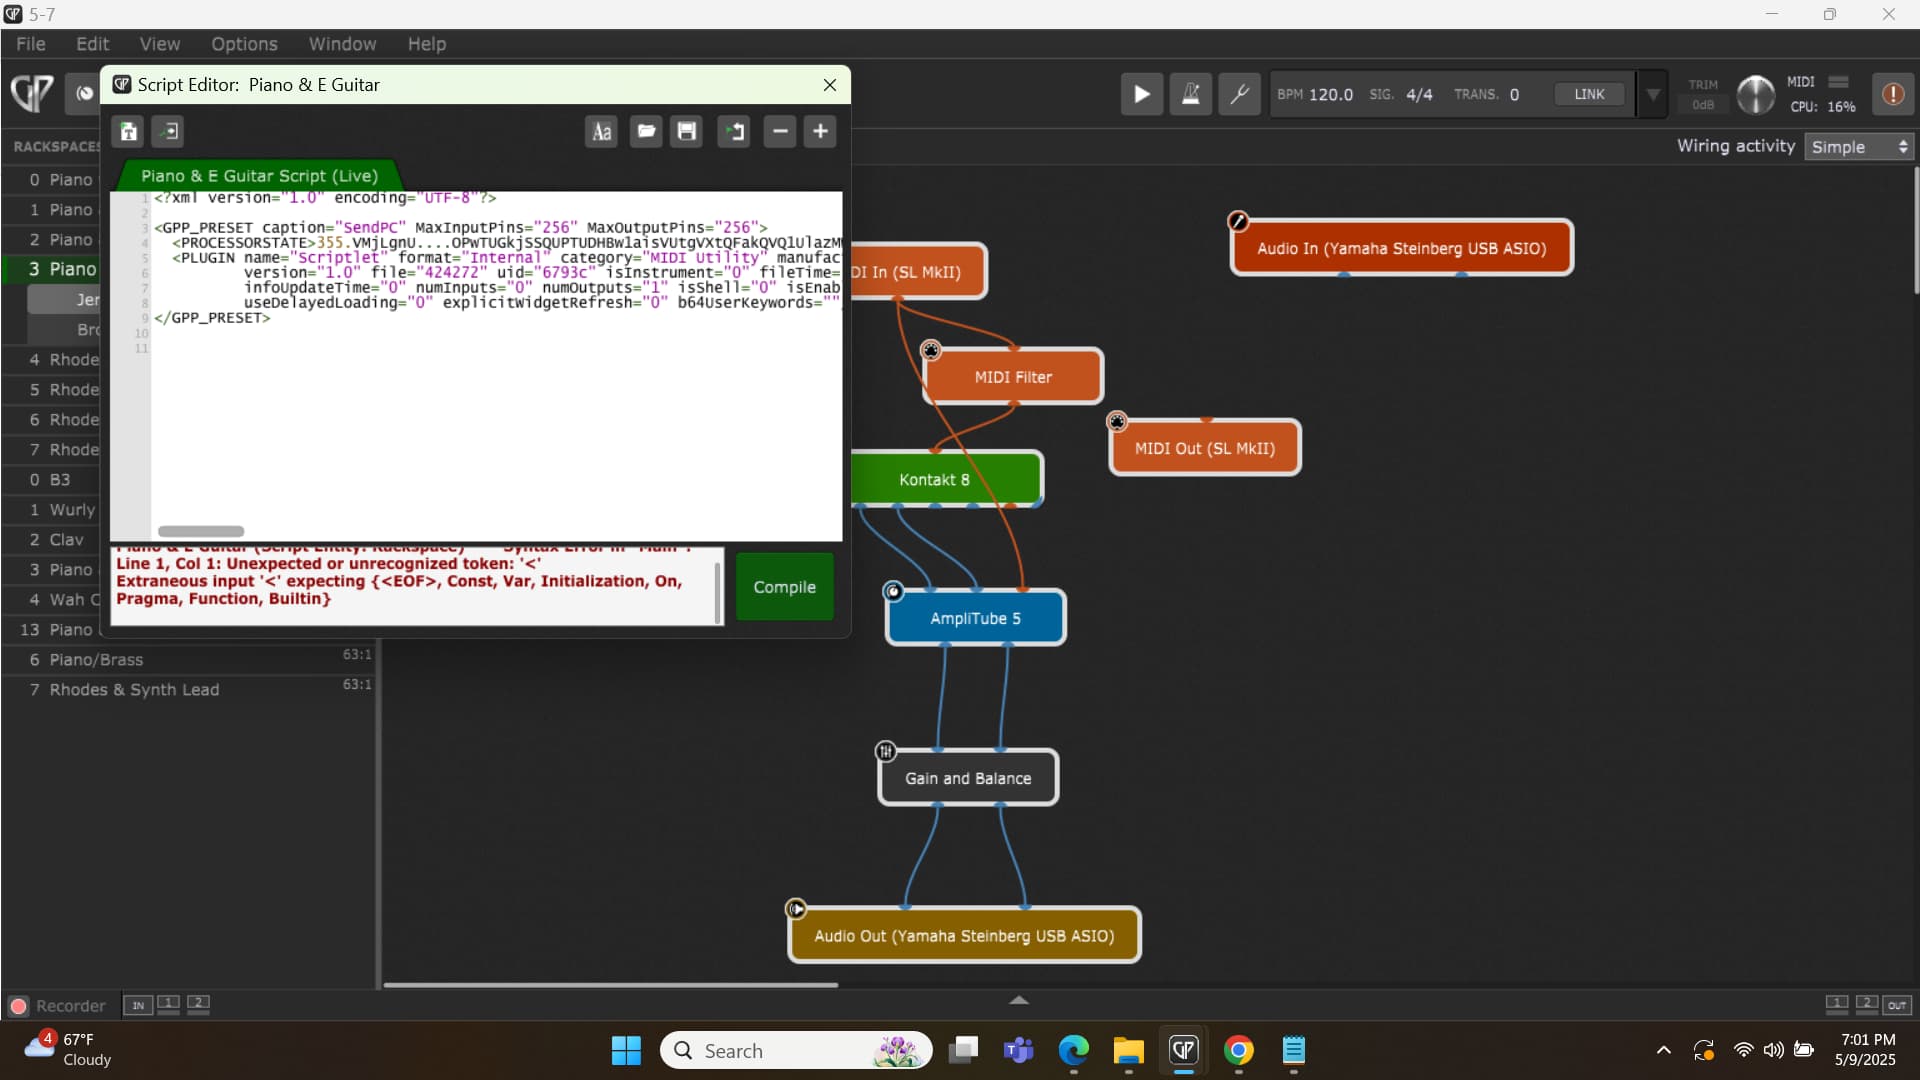Show hidden system tray icons

(x=1663, y=1050)
